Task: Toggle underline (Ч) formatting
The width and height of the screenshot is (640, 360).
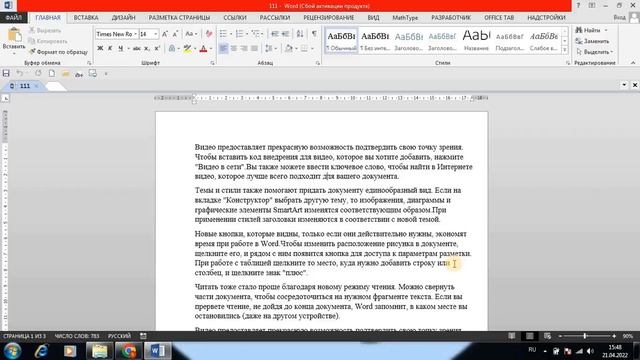Action: (120, 49)
